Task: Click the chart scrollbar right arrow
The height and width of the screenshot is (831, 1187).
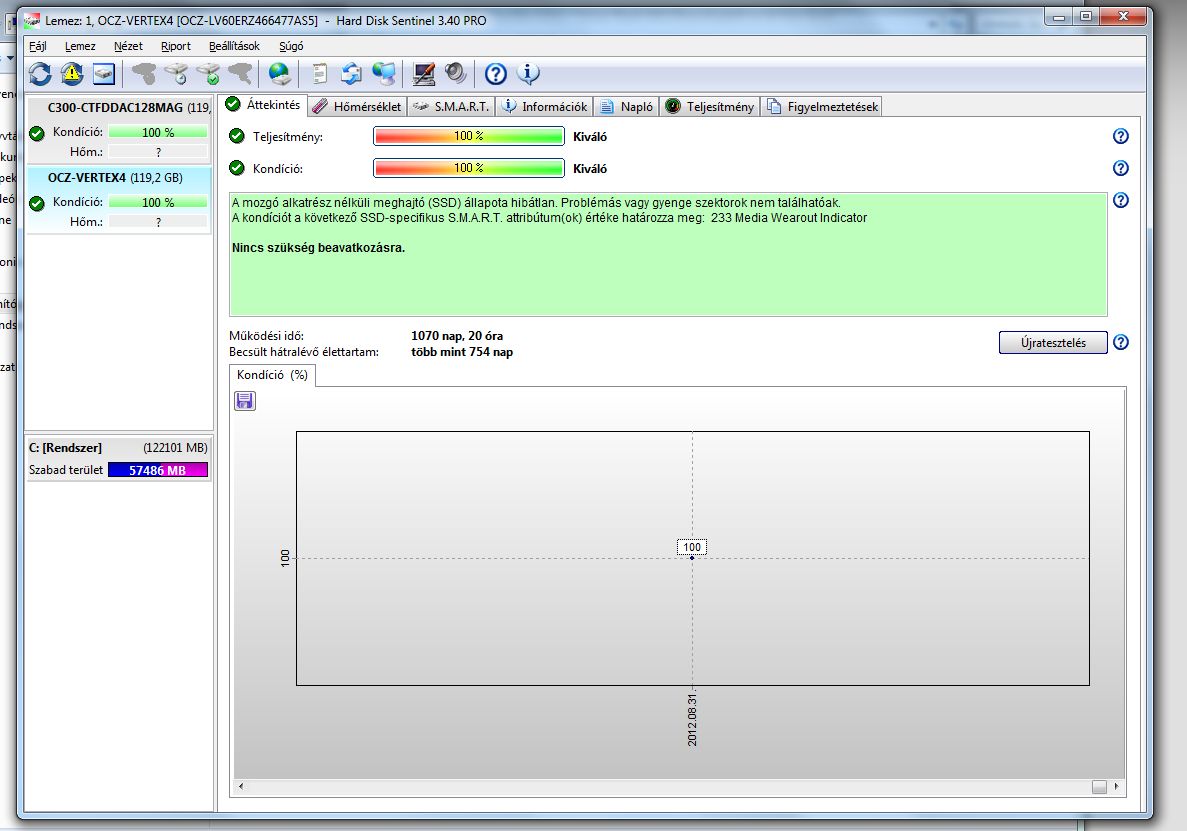Action: 1117,786
